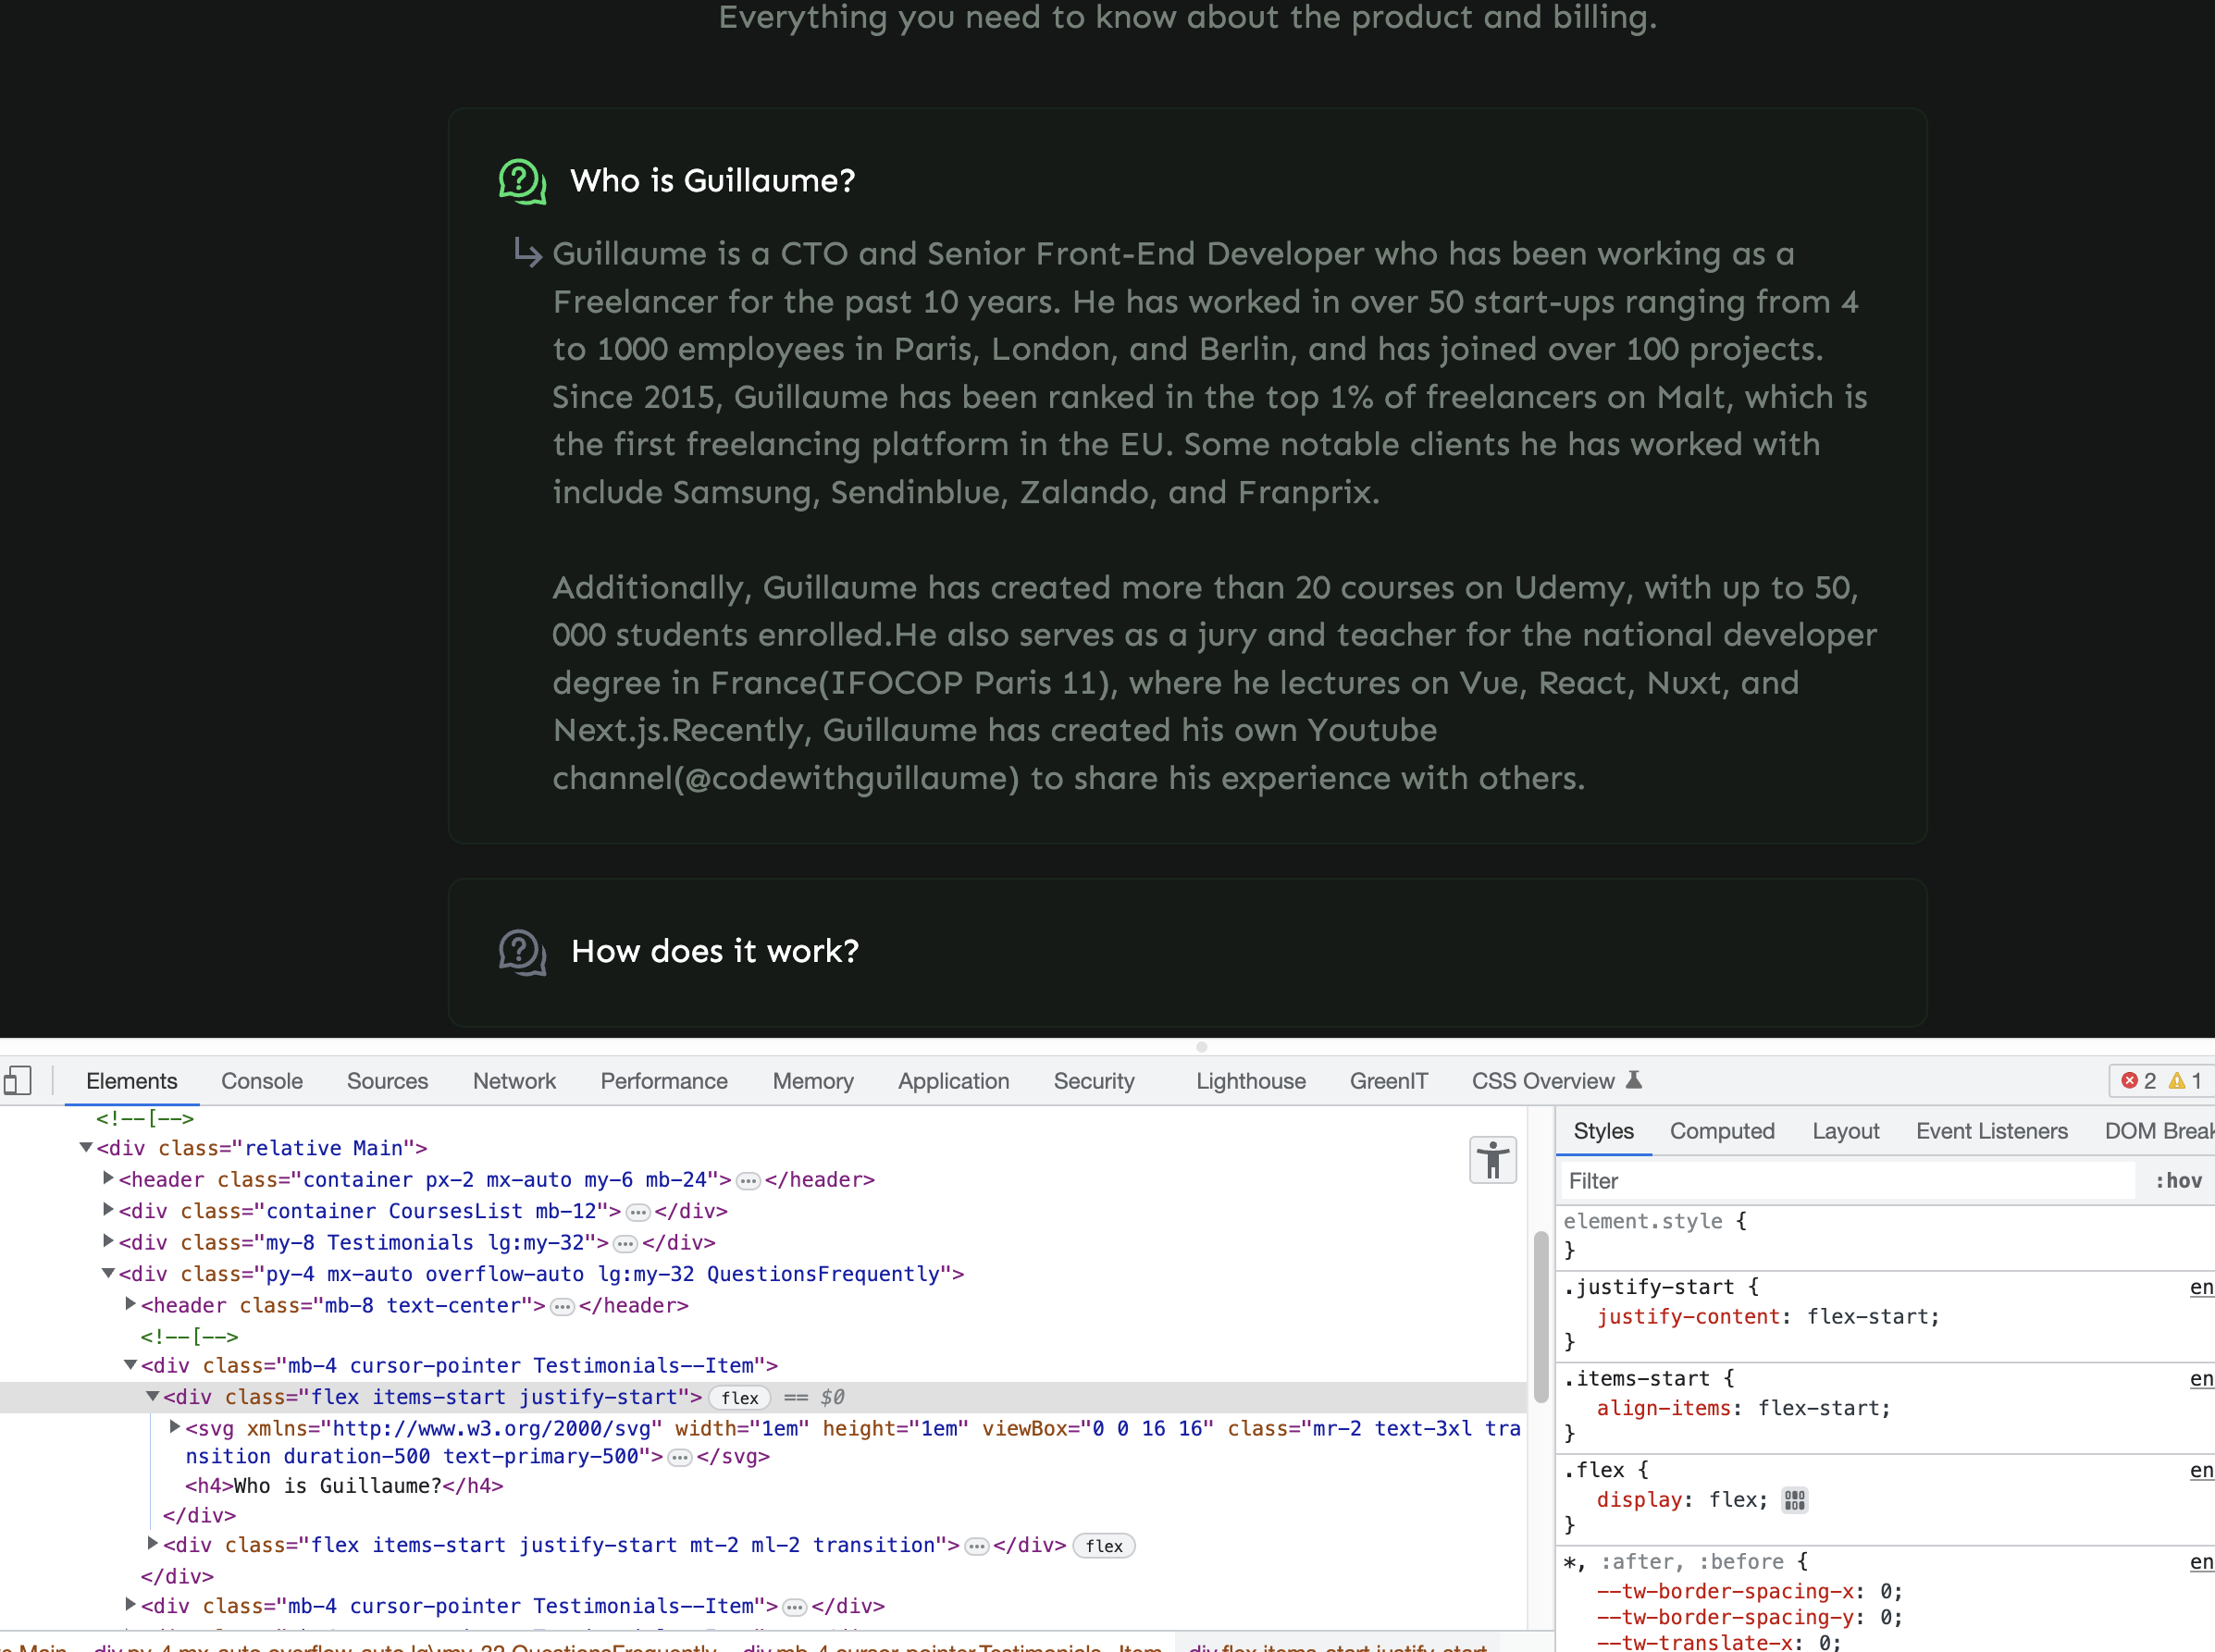Toggle the :hov element state button
The height and width of the screenshot is (1652, 2215).
point(2178,1181)
